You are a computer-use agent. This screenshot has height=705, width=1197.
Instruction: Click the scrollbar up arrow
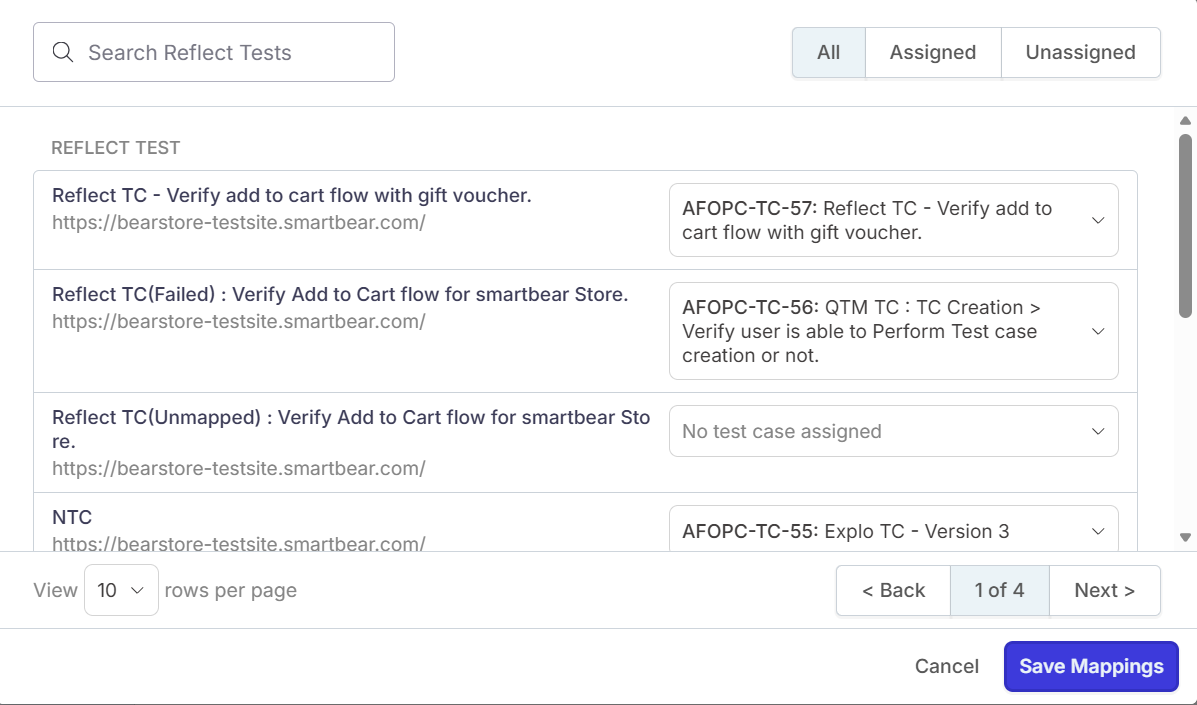click(x=1184, y=122)
